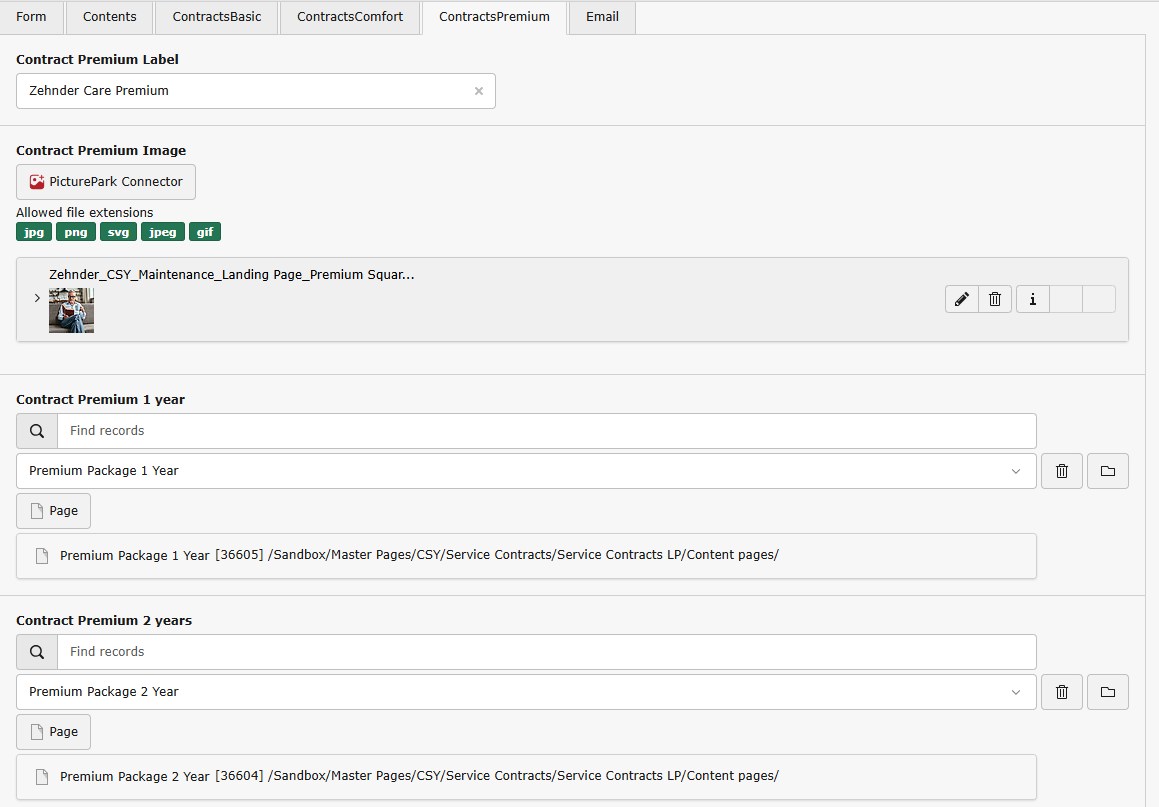
Task: Show image file info with the 'i' icon
Action: [x=1032, y=299]
